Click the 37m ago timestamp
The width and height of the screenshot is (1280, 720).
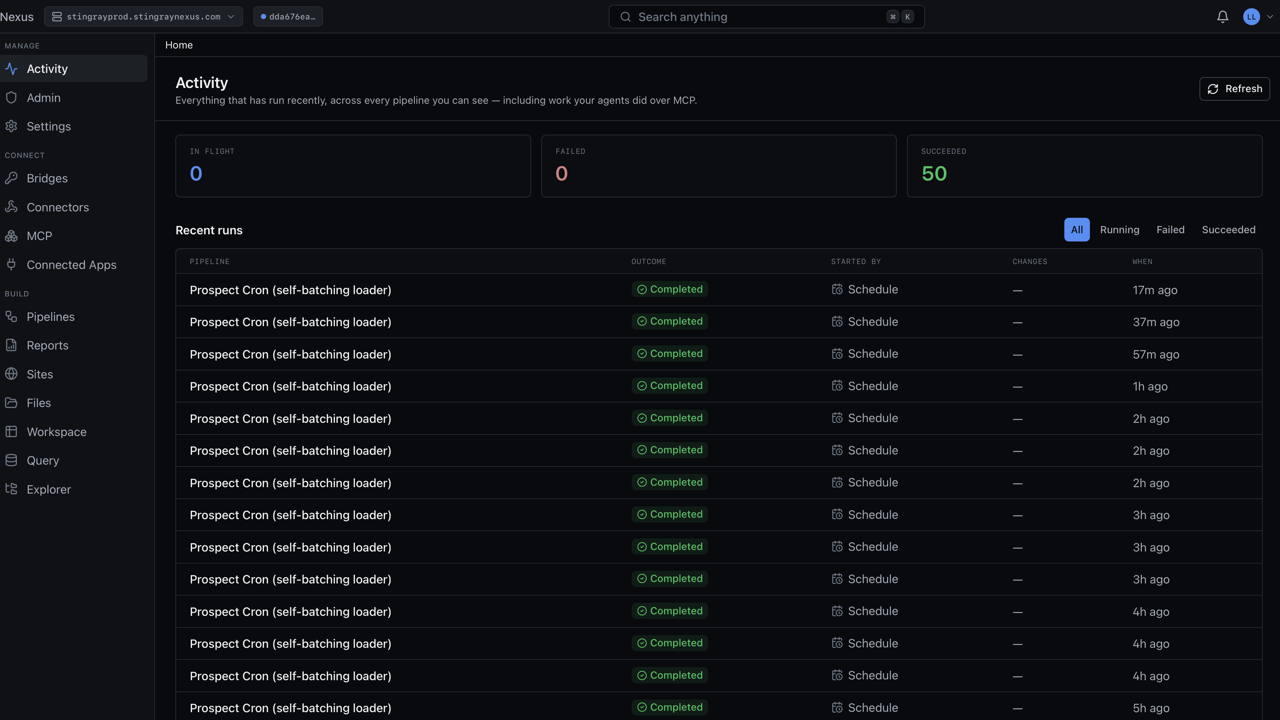pyautogui.click(x=1156, y=322)
